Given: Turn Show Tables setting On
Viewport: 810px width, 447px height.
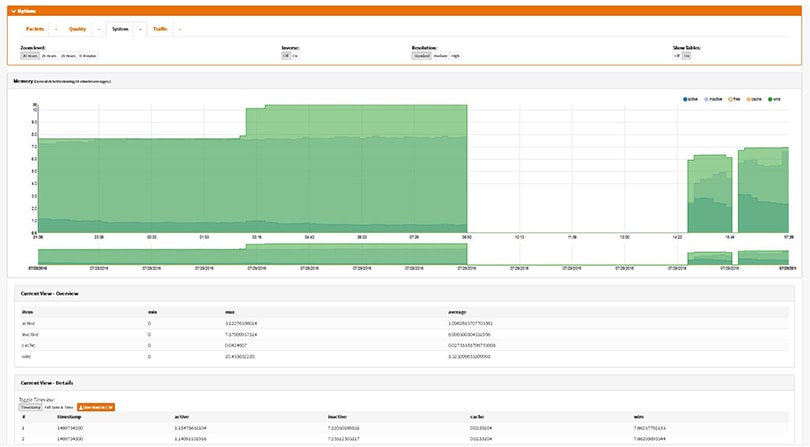Looking at the screenshot, I should 687,56.
